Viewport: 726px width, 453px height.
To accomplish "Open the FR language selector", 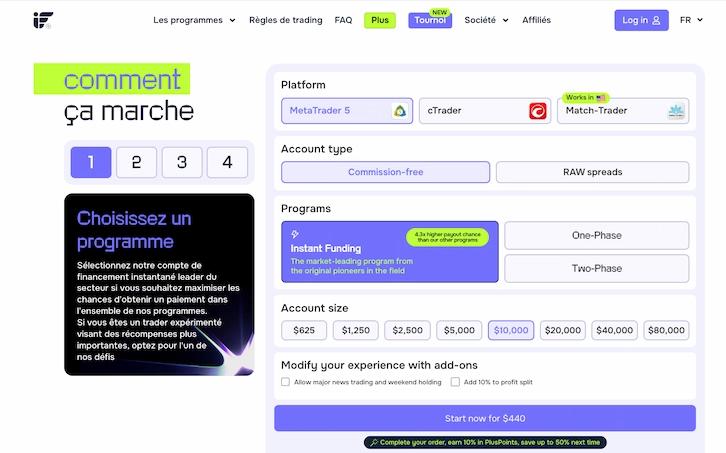I will click(x=691, y=20).
